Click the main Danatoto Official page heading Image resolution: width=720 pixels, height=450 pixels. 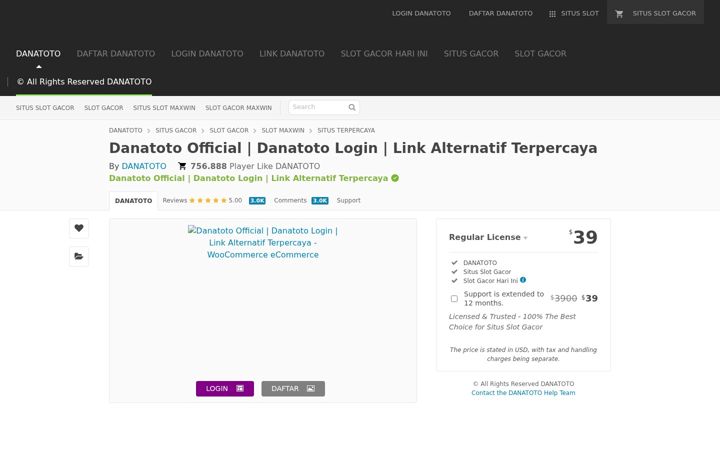click(353, 148)
